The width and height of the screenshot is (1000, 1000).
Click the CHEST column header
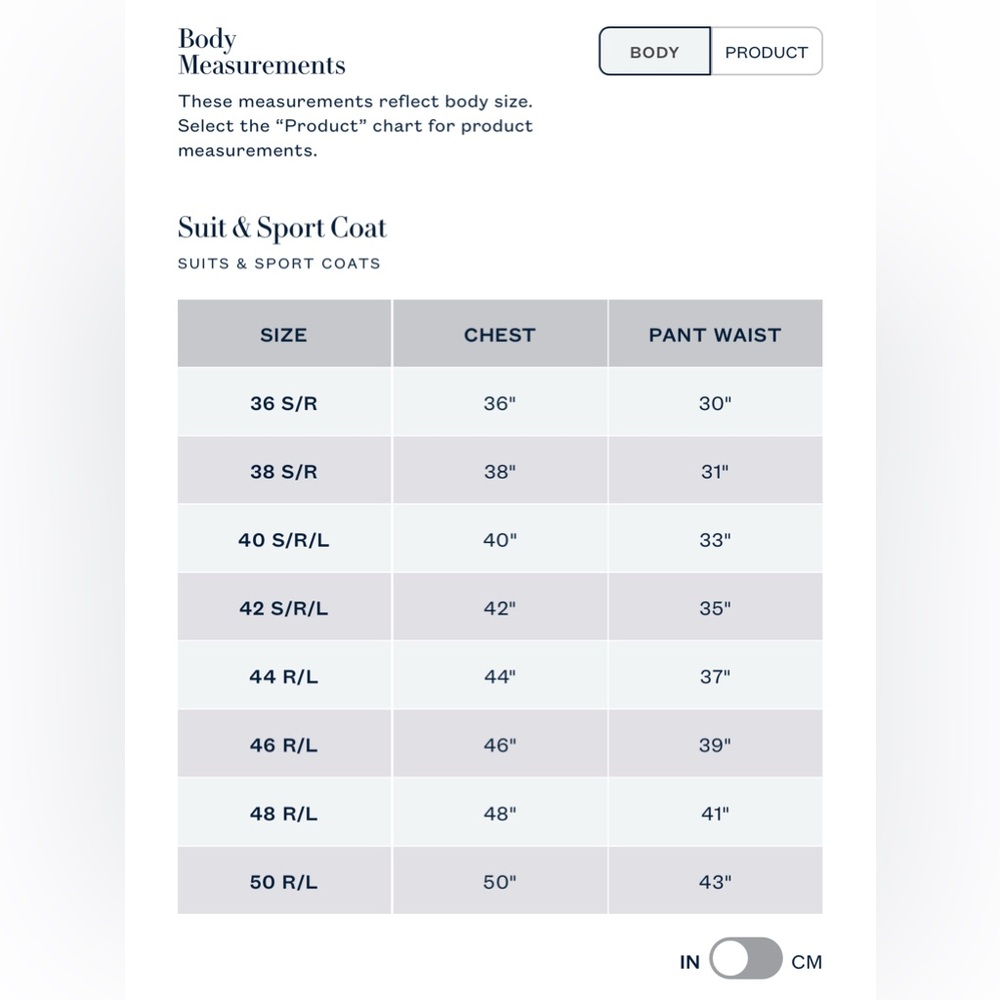499,334
